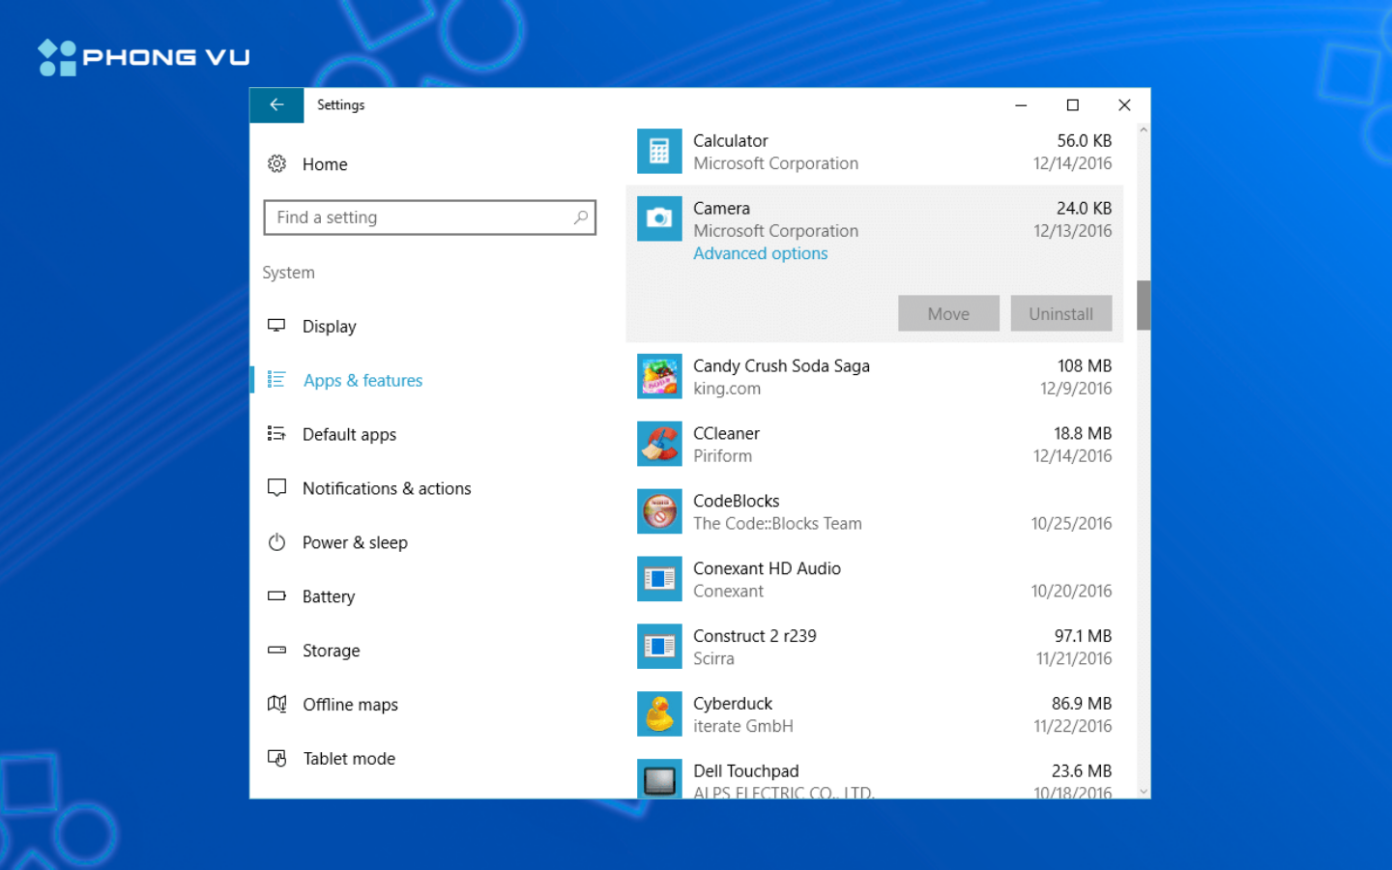
Task: Select the Candy Crush Soda Saga icon
Action: click(x=659, y=377)
